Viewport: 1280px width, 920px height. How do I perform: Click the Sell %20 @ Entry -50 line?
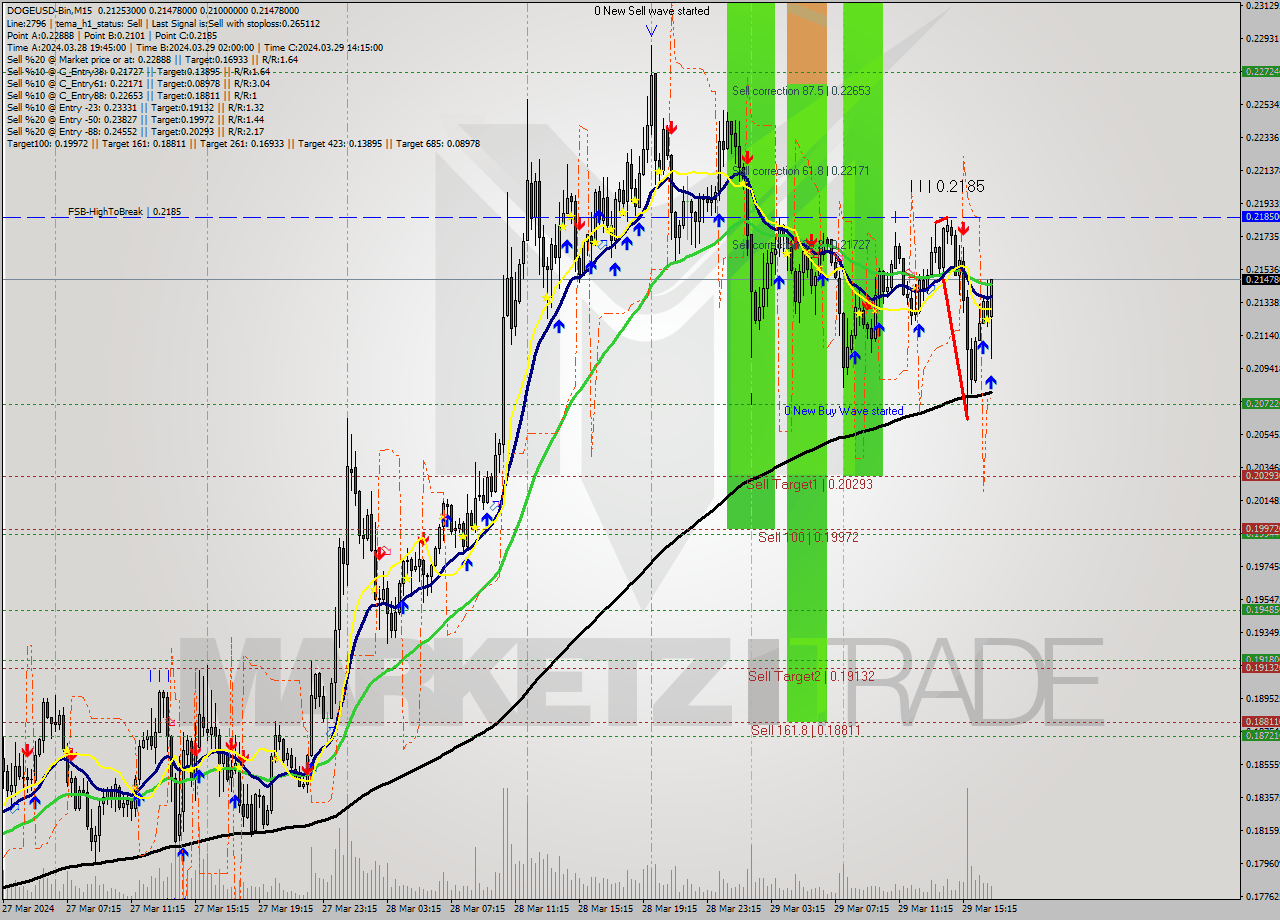pyautogui.click(x=134, y=120)
